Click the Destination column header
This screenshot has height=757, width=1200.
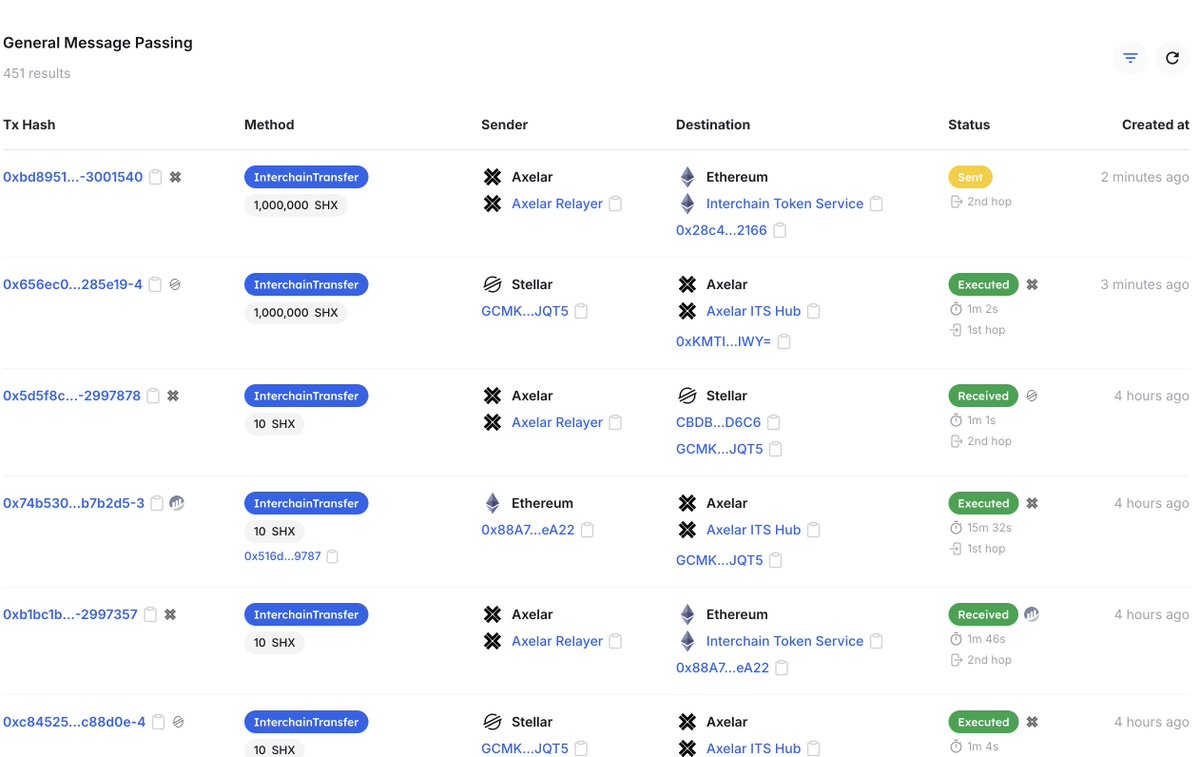(713, 125)
